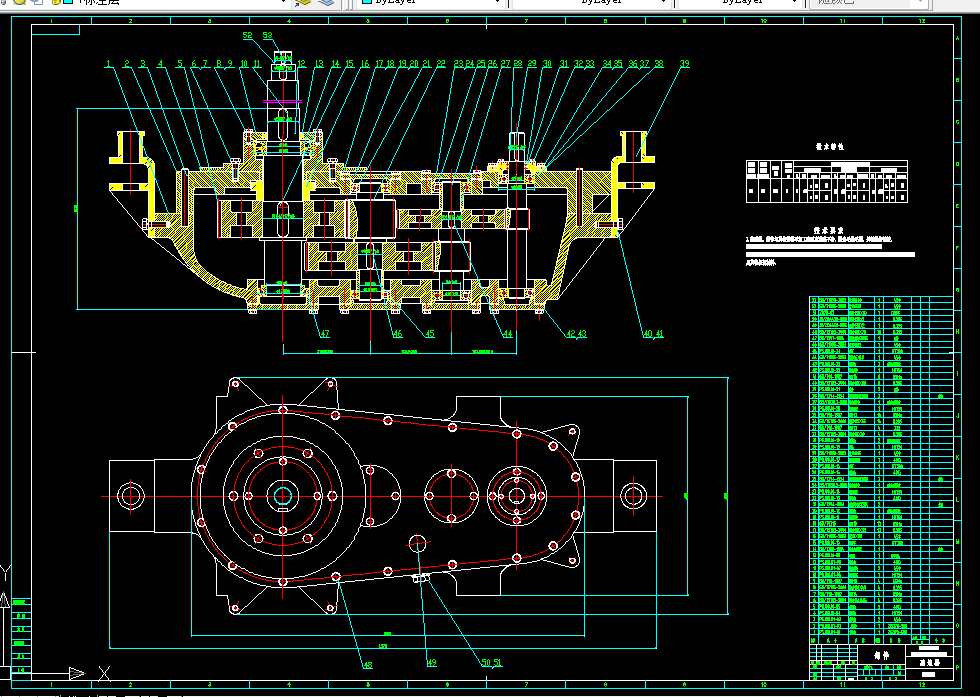This screenshot has width=980, height=697.
Task: Select part callout number 5
Action: pos(180,64)
